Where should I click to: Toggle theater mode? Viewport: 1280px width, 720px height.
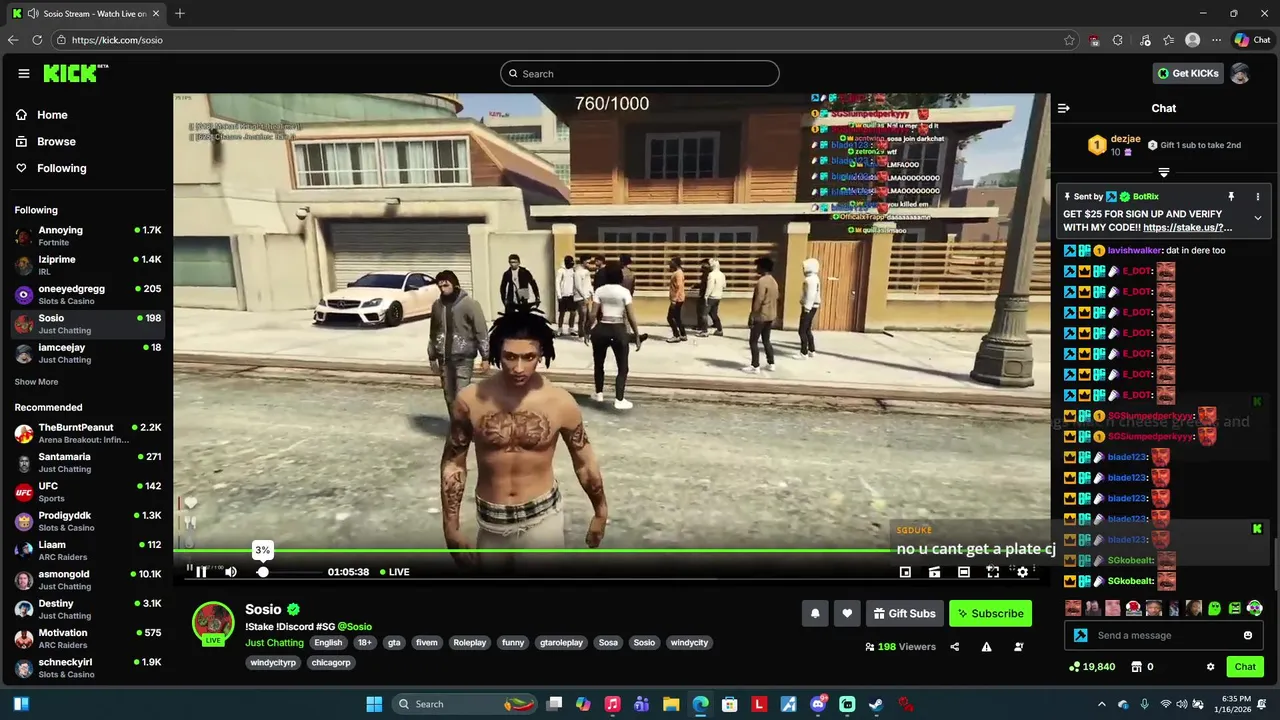pyautogui.click(x=963, y=572)
